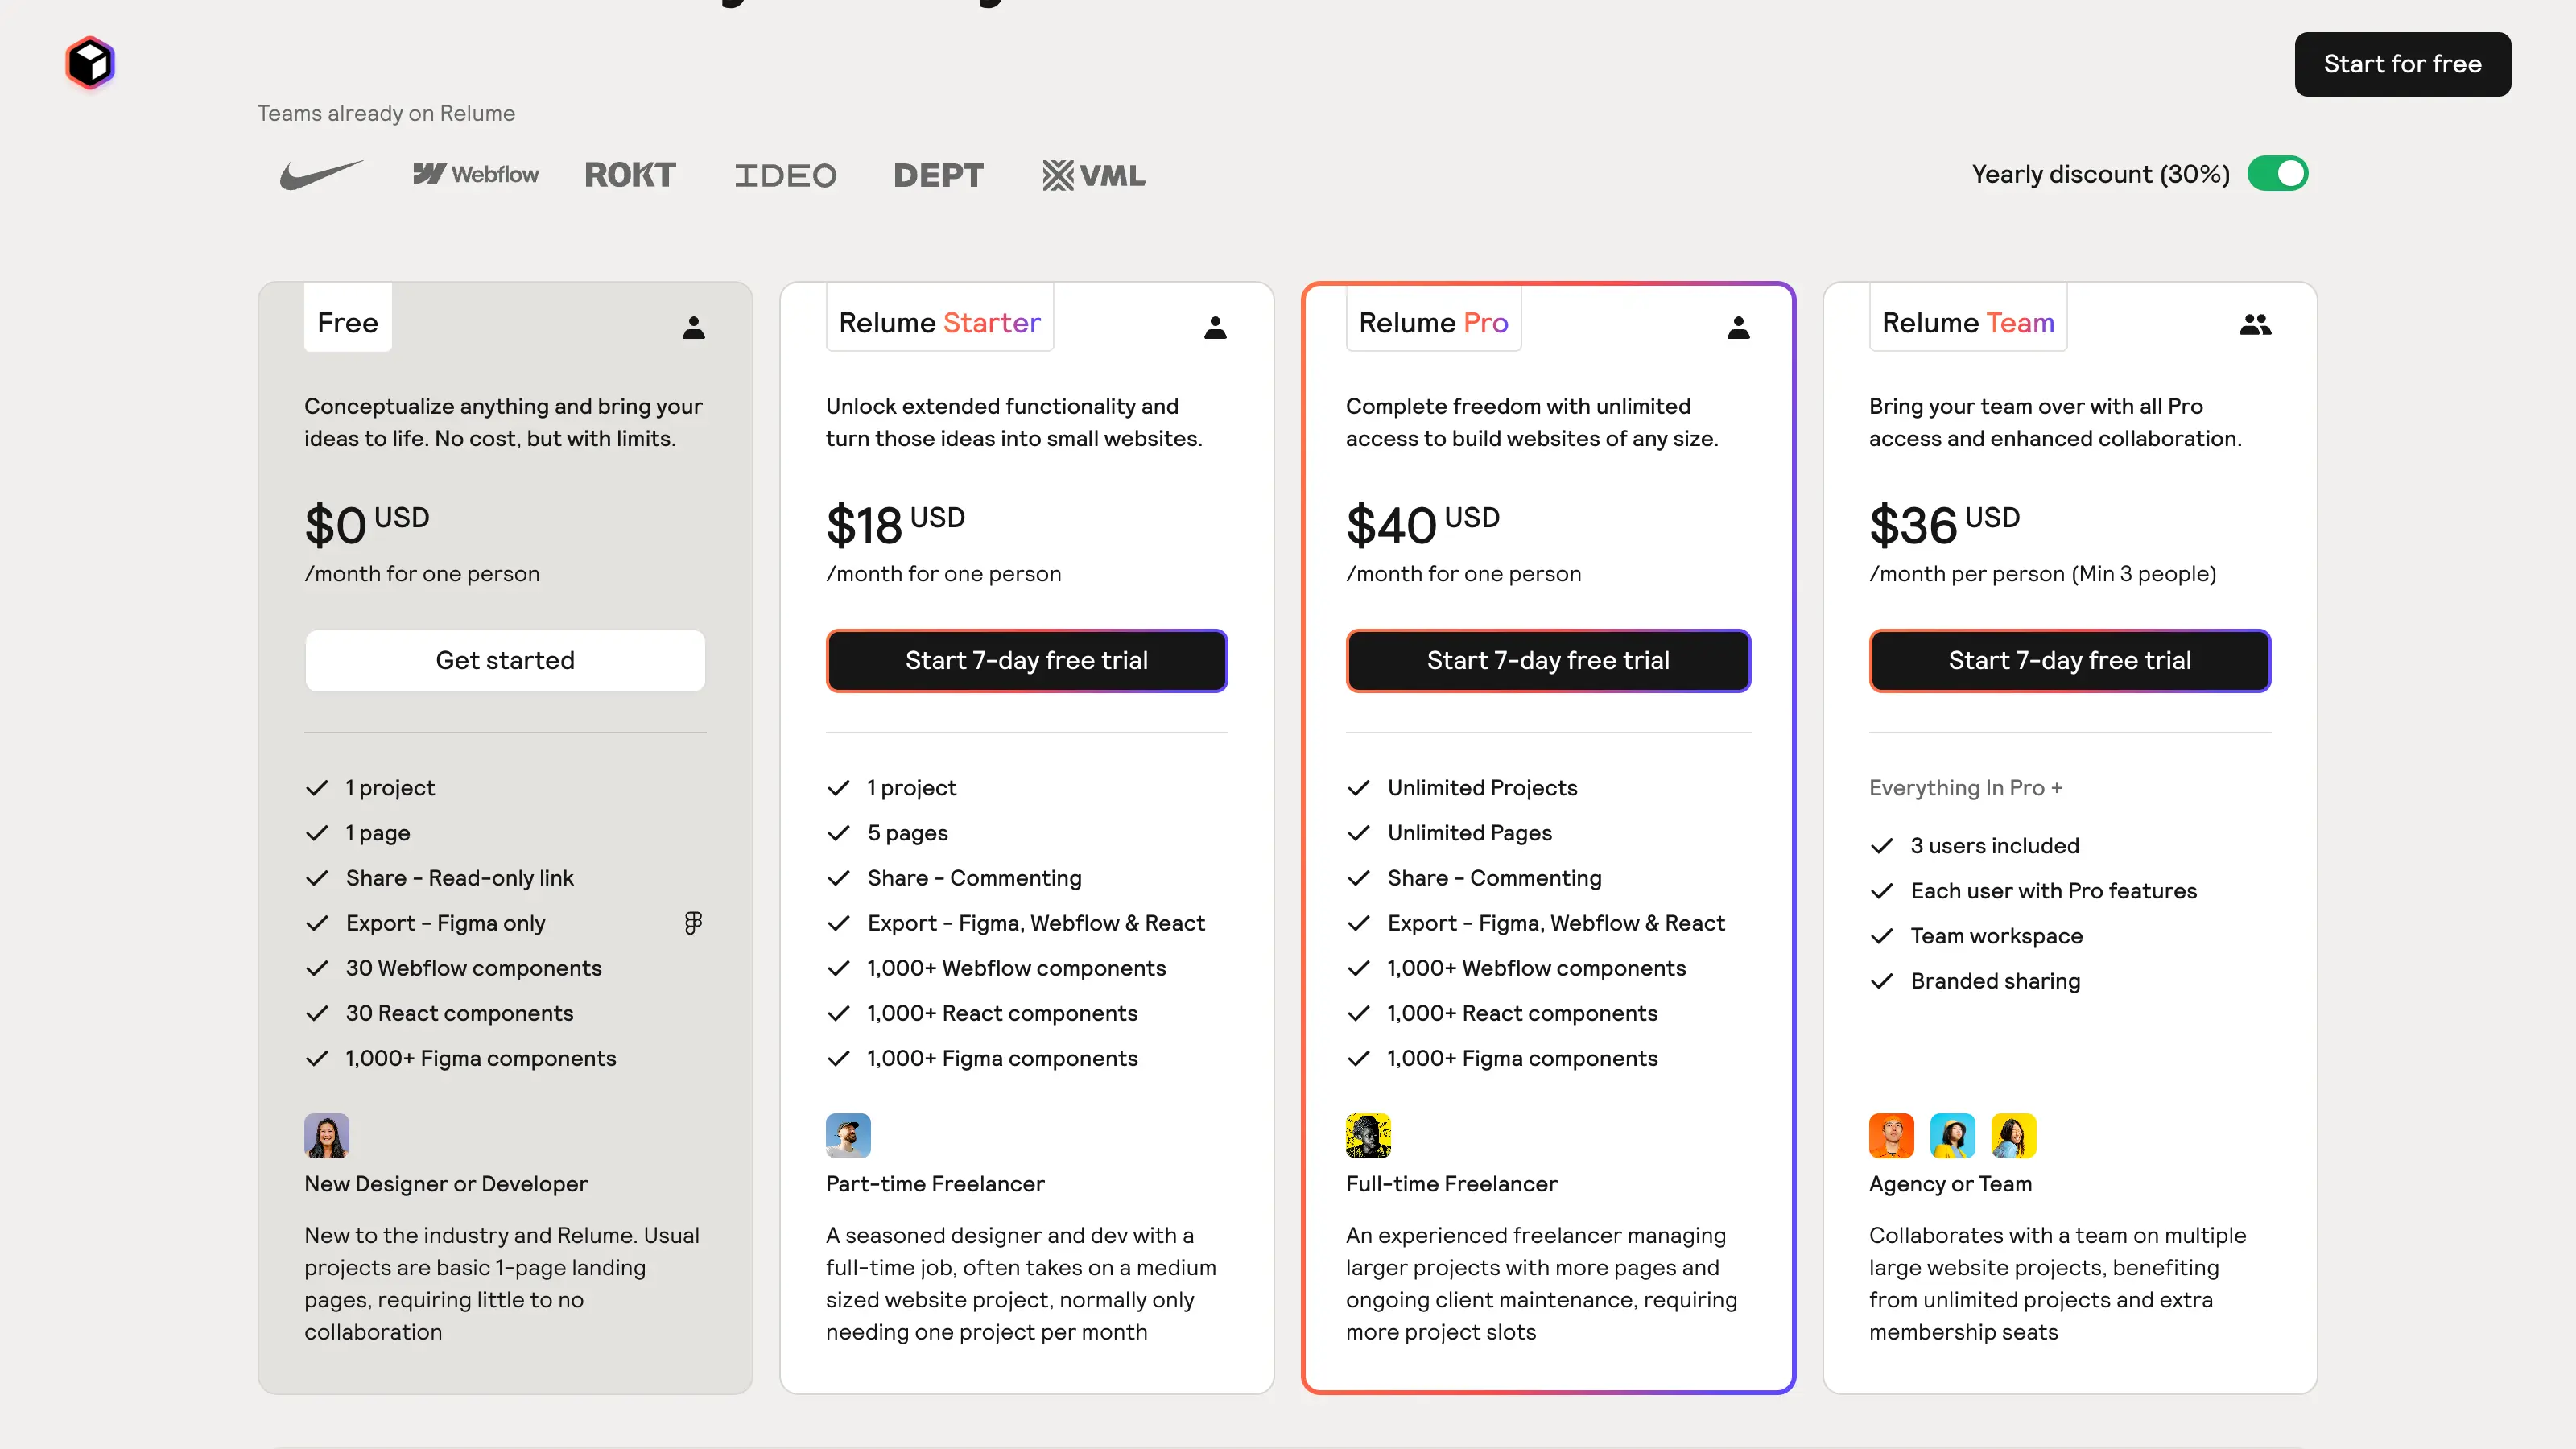This screenshot has height=1449, width=2576.
Task: Start the 7-day free trial for Relume Team
Action: point(2069,660)
